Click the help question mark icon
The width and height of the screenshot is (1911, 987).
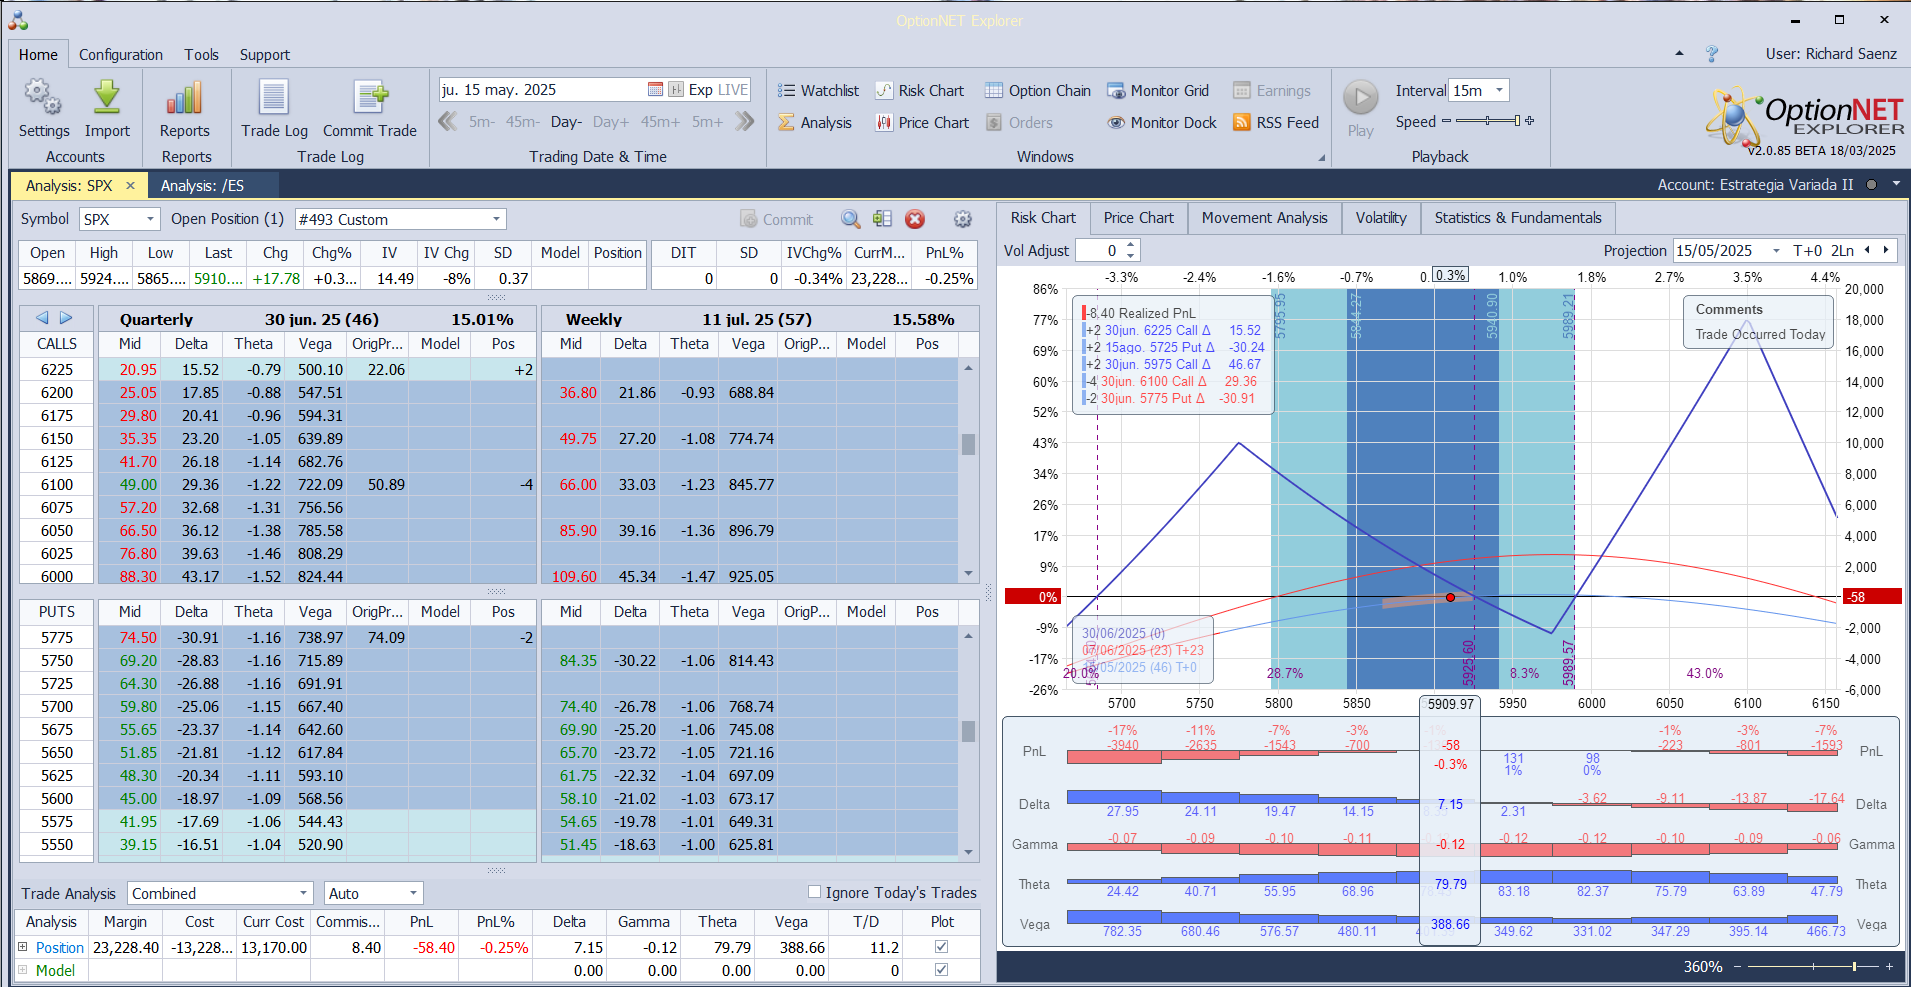point(1712,54)
